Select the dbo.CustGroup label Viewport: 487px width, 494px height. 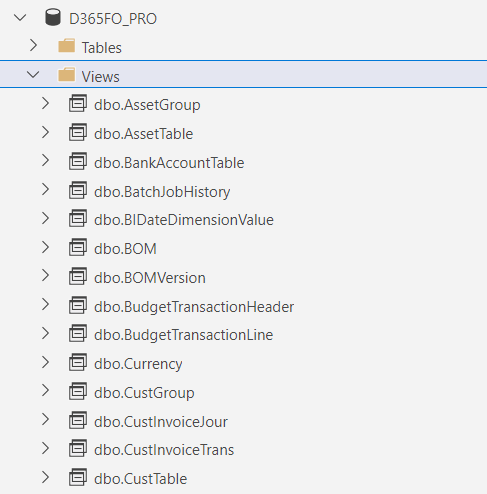144,394
